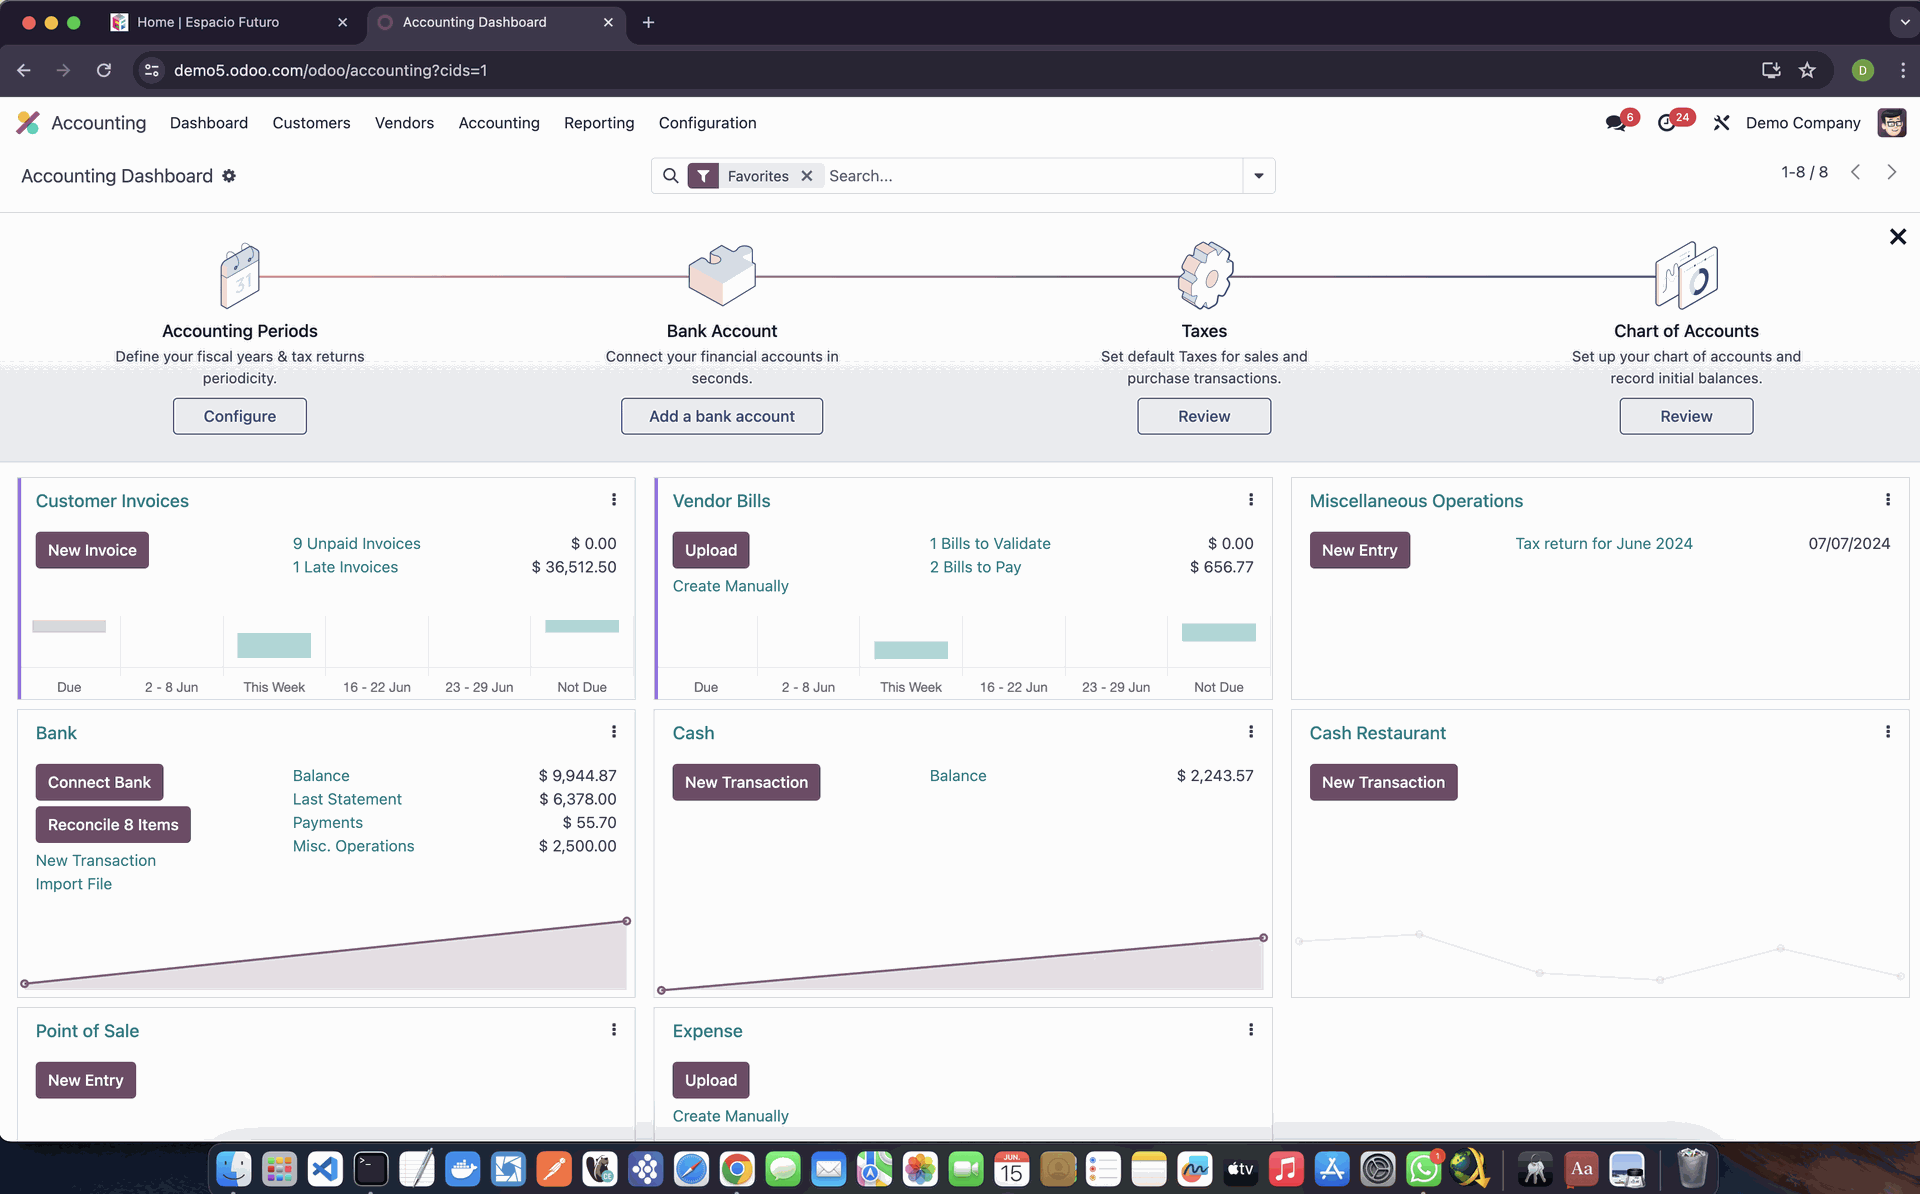Open the Reporting menu

click(x=599, y=123)
